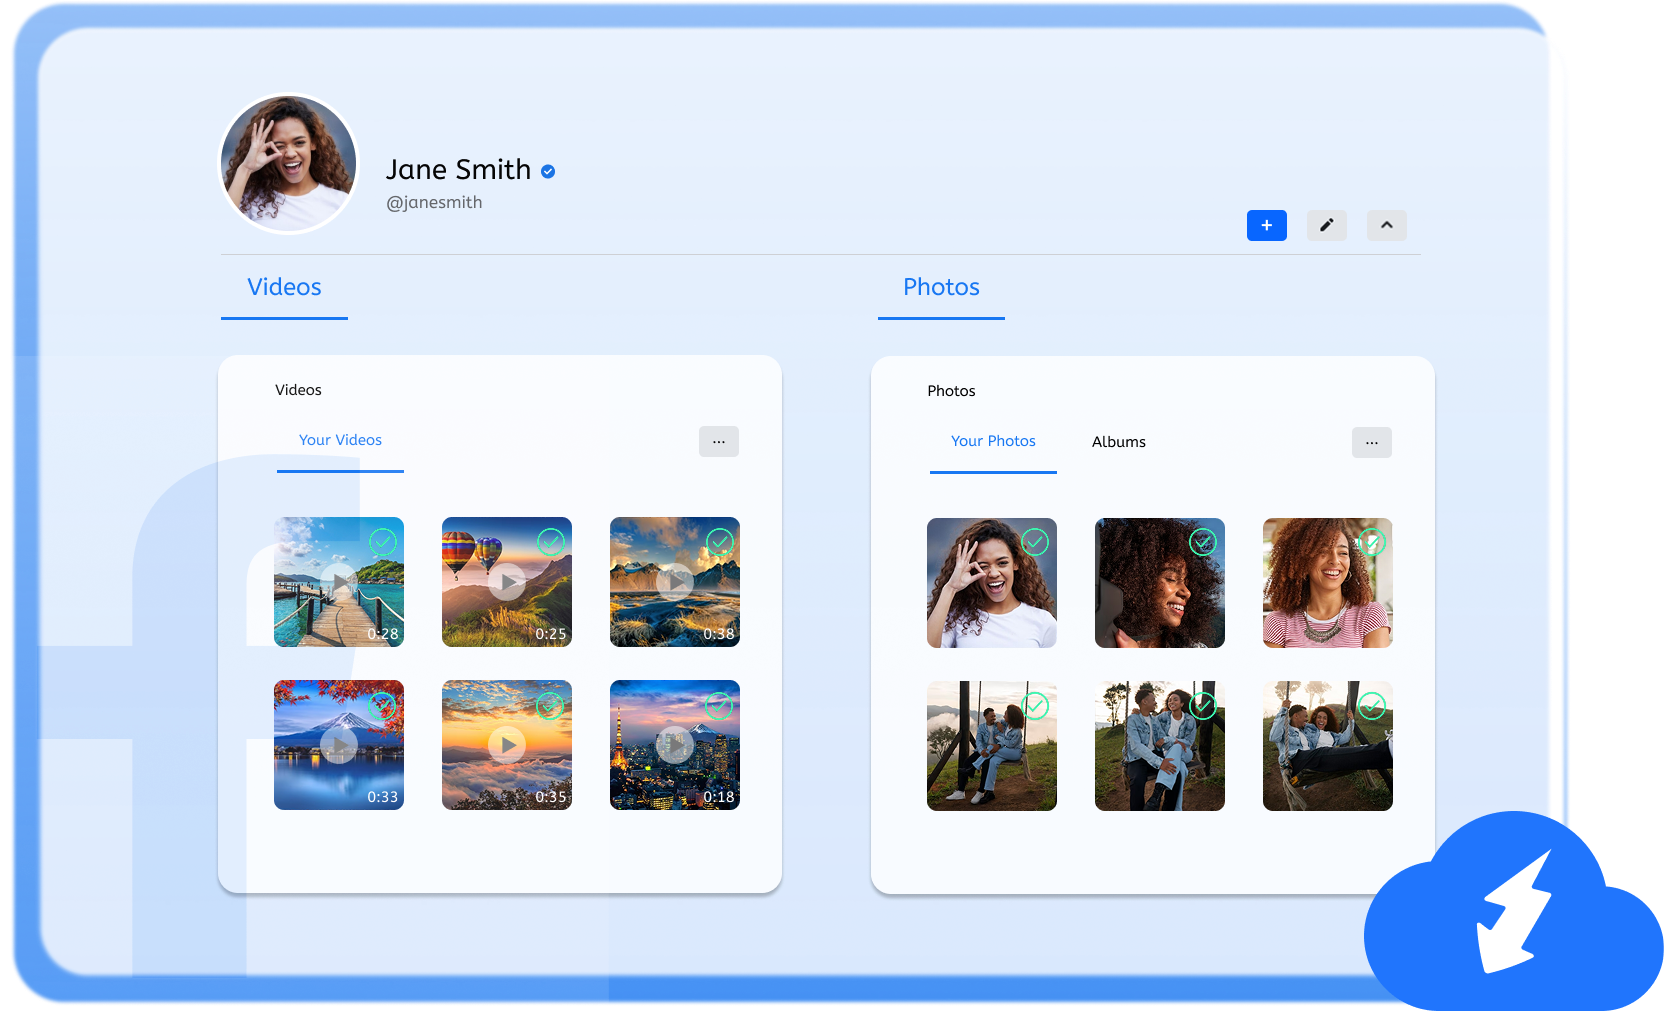
Task: Uncheck the Tokyo city night video 0:18
Action: tap(719, 706)
